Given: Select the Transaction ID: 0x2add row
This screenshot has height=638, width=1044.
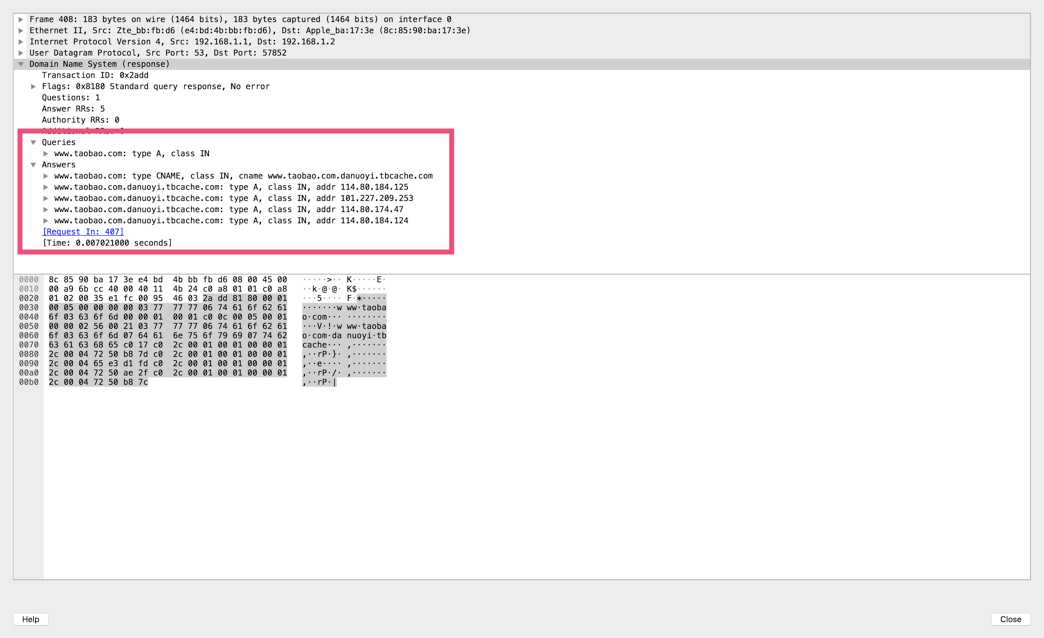Looking at the screenshot, I should click(x=95, y=75).
